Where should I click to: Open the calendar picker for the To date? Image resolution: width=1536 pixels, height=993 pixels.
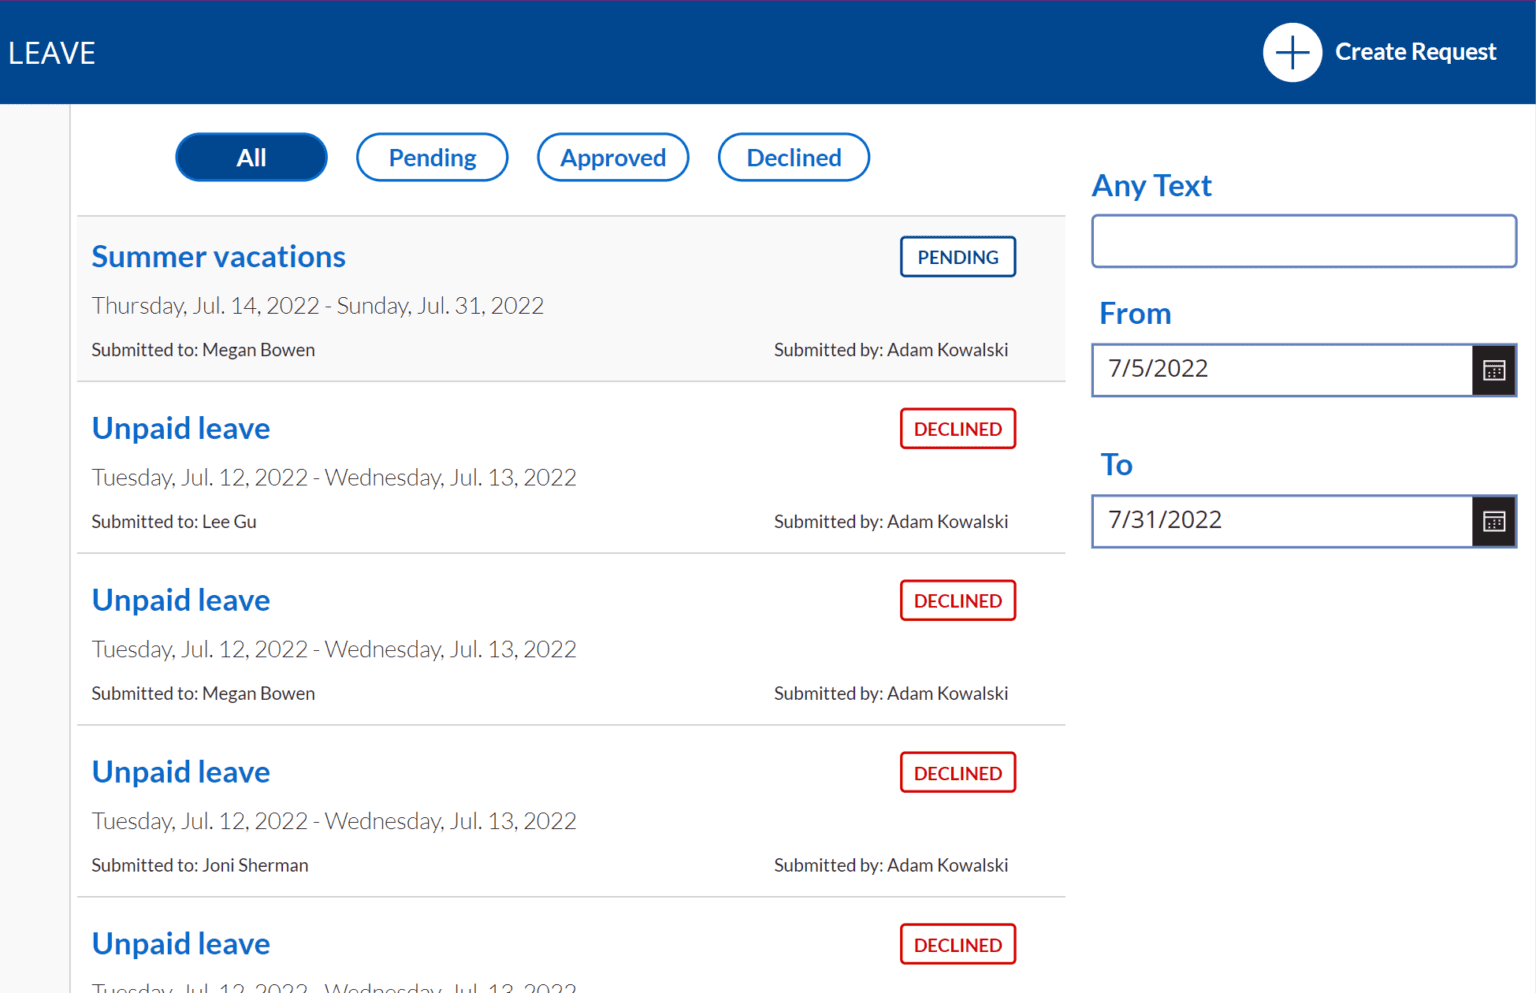1494,521
